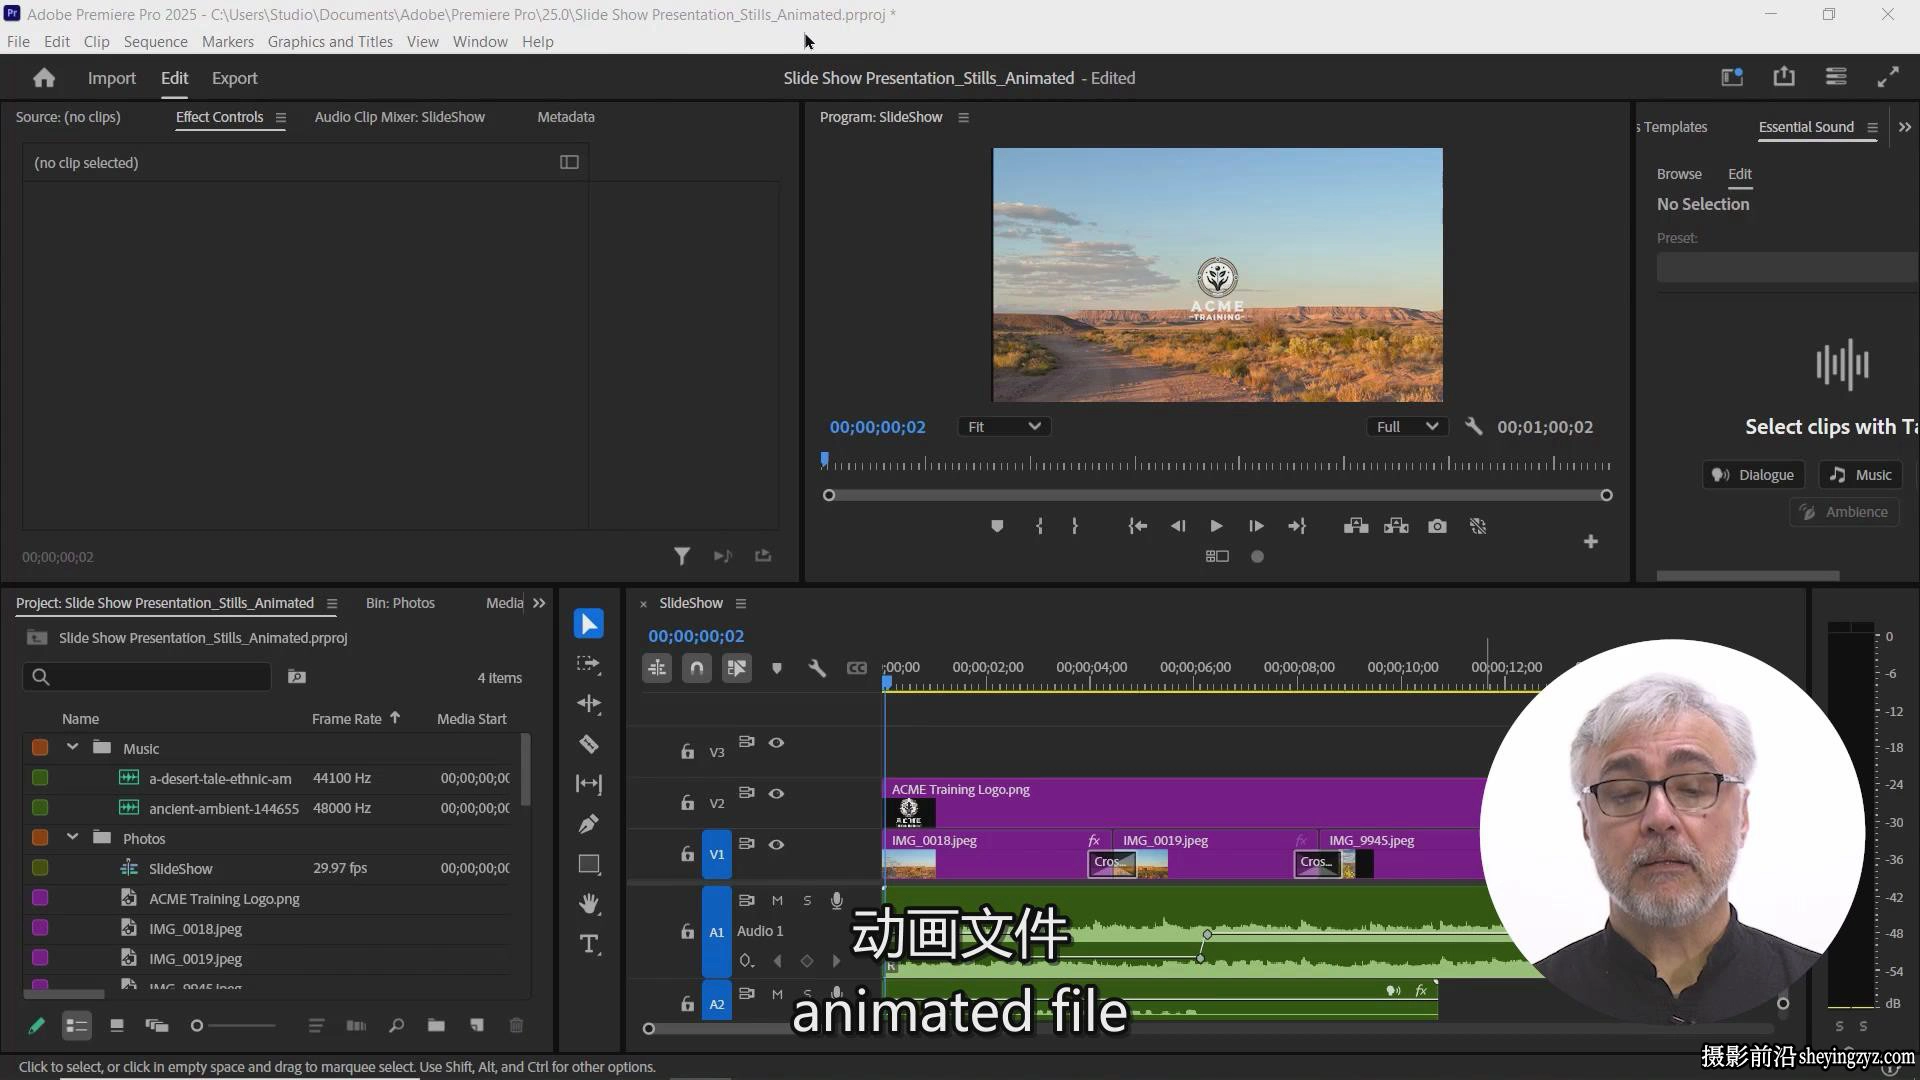1920x1080 pixels.
Task: Open the Sequence menu
Action: coord(155,41)
